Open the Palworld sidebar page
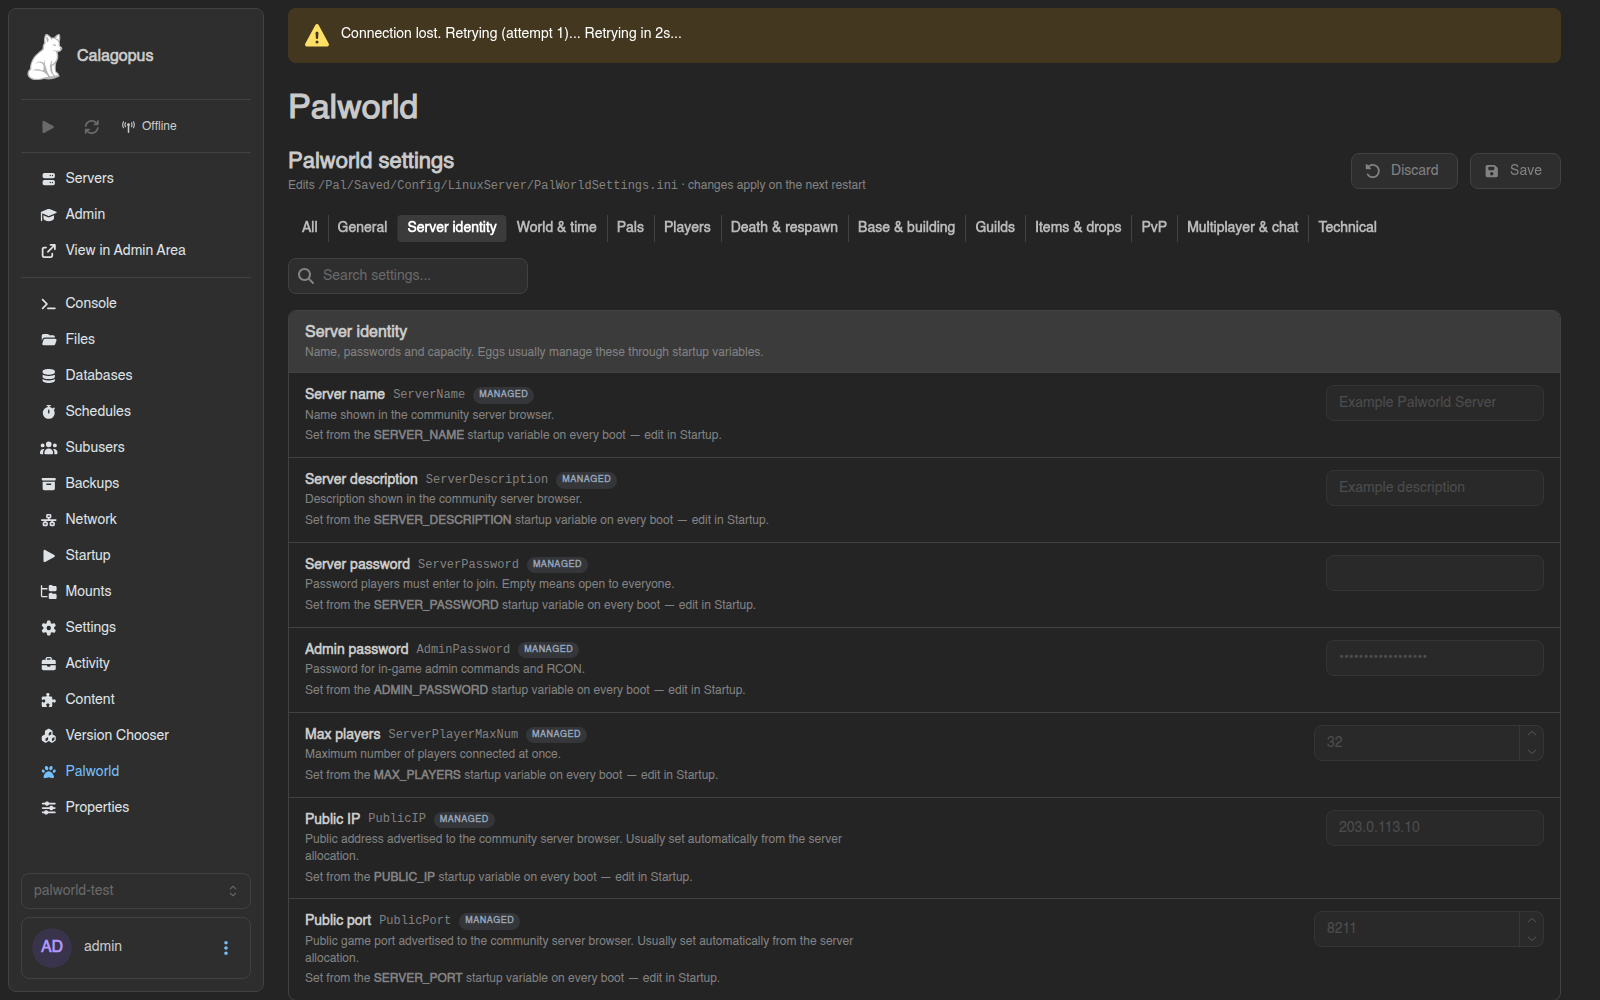The width and height of the screenshot is (1600, 1000). [x=136, y=771]
